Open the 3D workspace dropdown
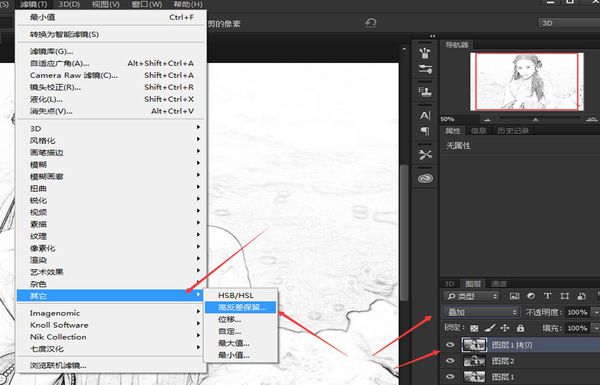This screenshot has height=385, width=600. click(x=569, y=23)
